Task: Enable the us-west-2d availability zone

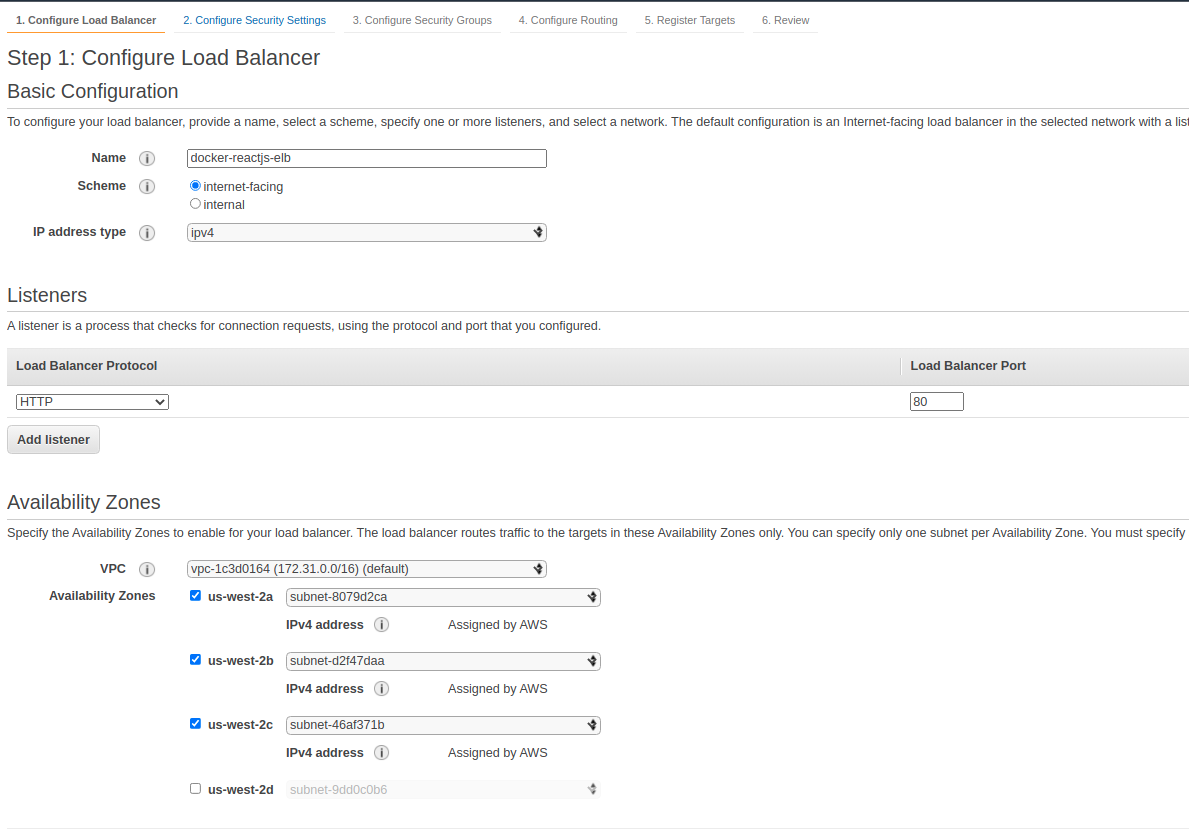Action: coord(195,788)
